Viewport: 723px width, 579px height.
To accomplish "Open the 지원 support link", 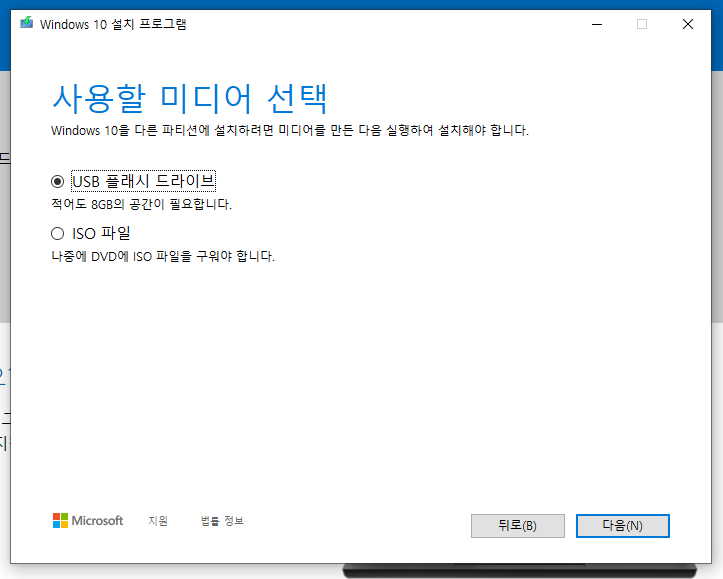I will (158, 521).
